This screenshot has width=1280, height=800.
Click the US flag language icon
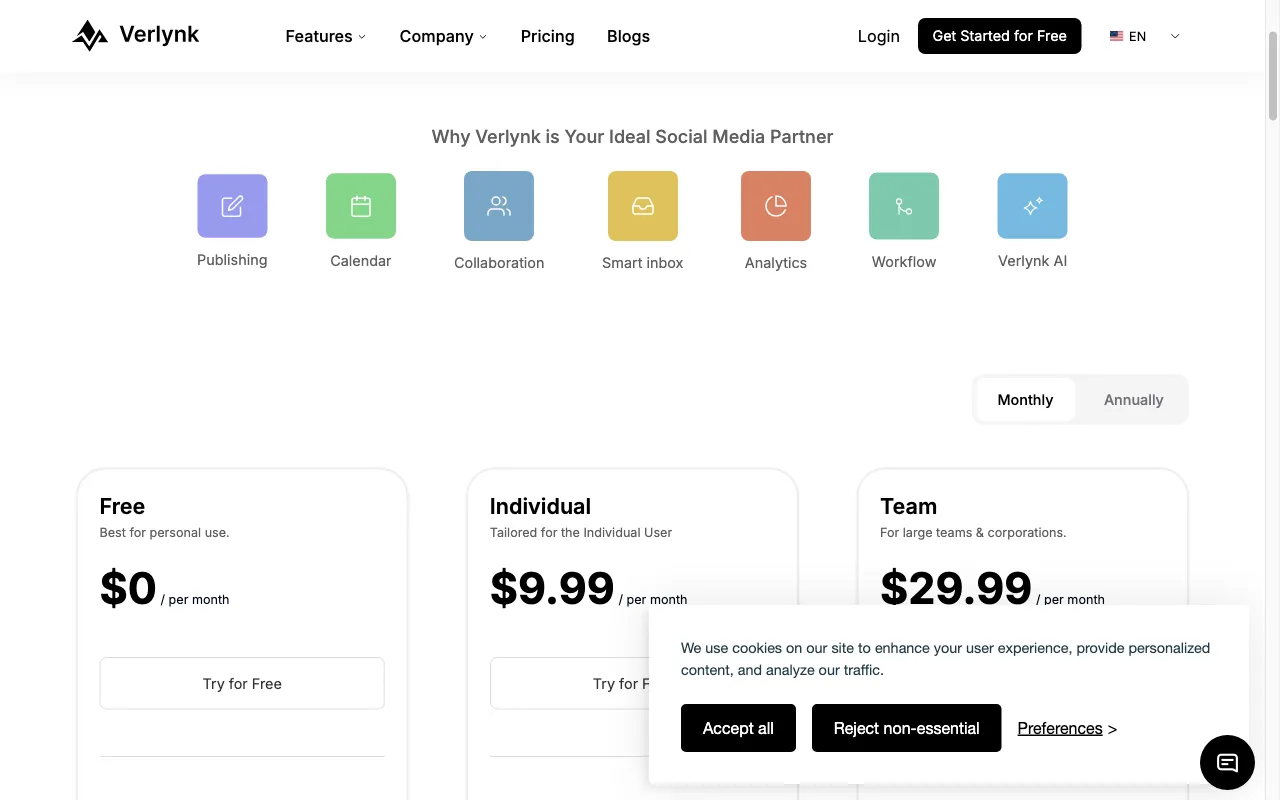point(1116,36)
